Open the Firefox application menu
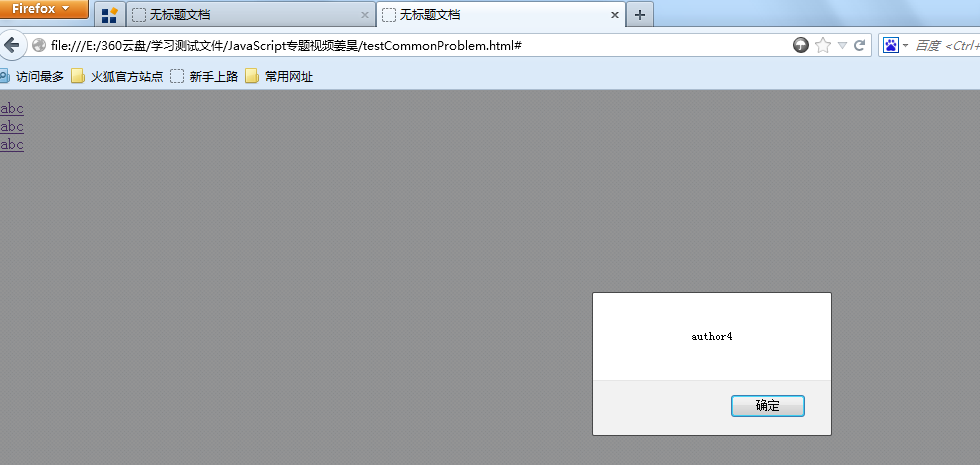The image size is (980, 465). pyautogui.click(x=44, y=9)
